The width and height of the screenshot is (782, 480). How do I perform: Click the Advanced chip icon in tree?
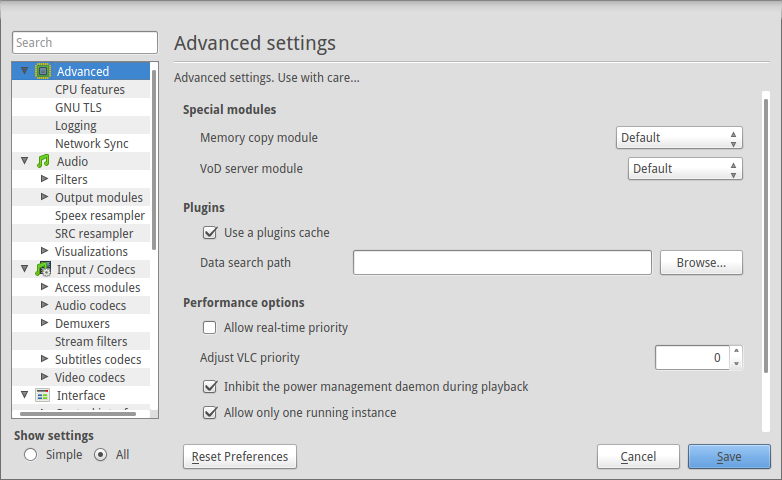pos(43,71)
